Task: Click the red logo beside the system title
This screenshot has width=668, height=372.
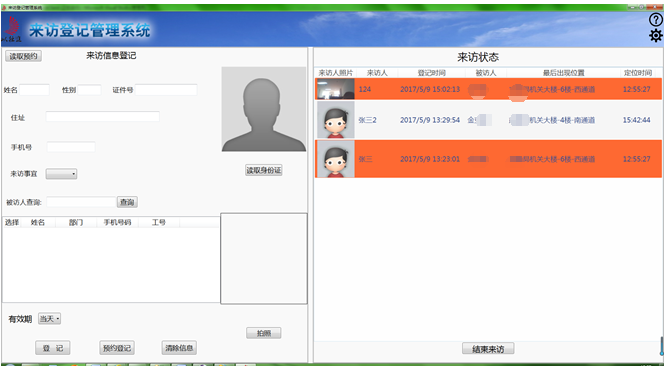Action: tap(12, 29)
